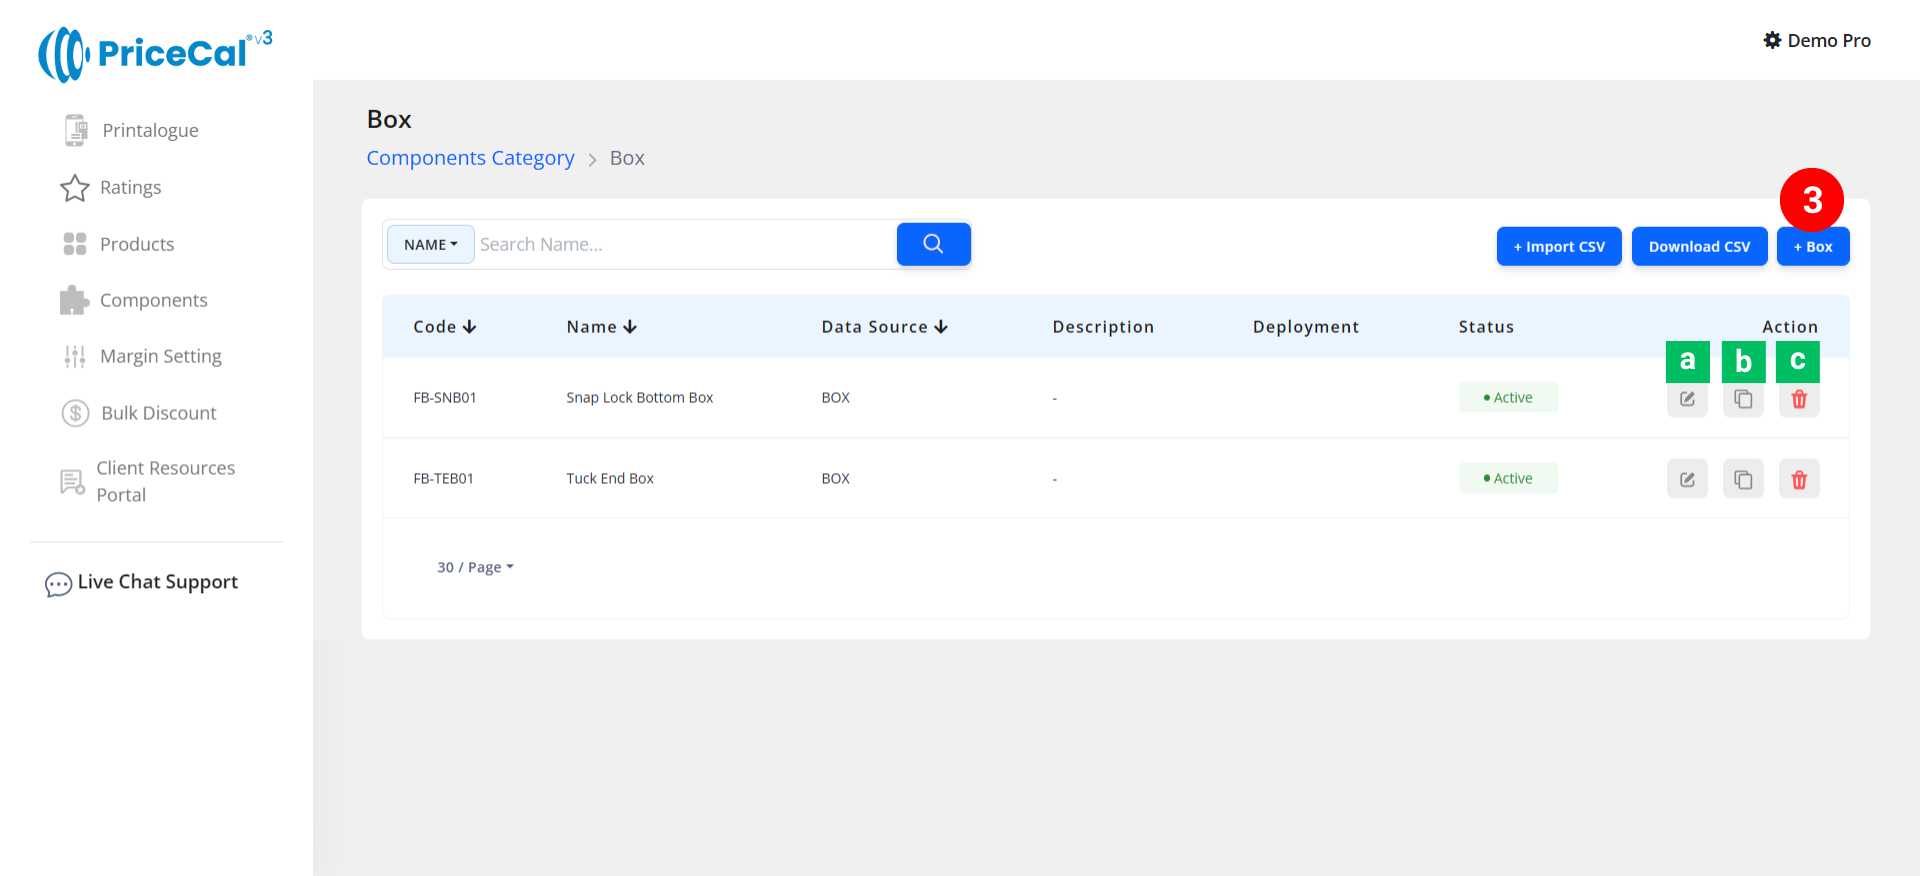Sort the table by Code column
1920x876 pixels.
445,327
